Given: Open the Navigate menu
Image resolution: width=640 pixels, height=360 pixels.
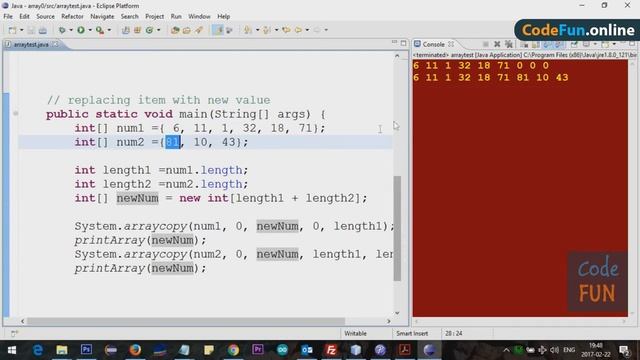Looking at the screenshot, I should click(102, 16).
